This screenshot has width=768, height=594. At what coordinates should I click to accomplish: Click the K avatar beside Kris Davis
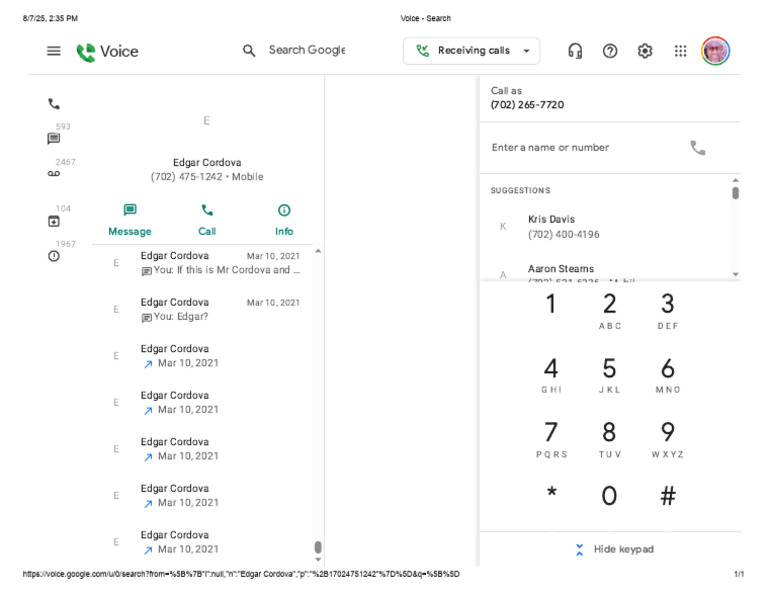point(503,226)
